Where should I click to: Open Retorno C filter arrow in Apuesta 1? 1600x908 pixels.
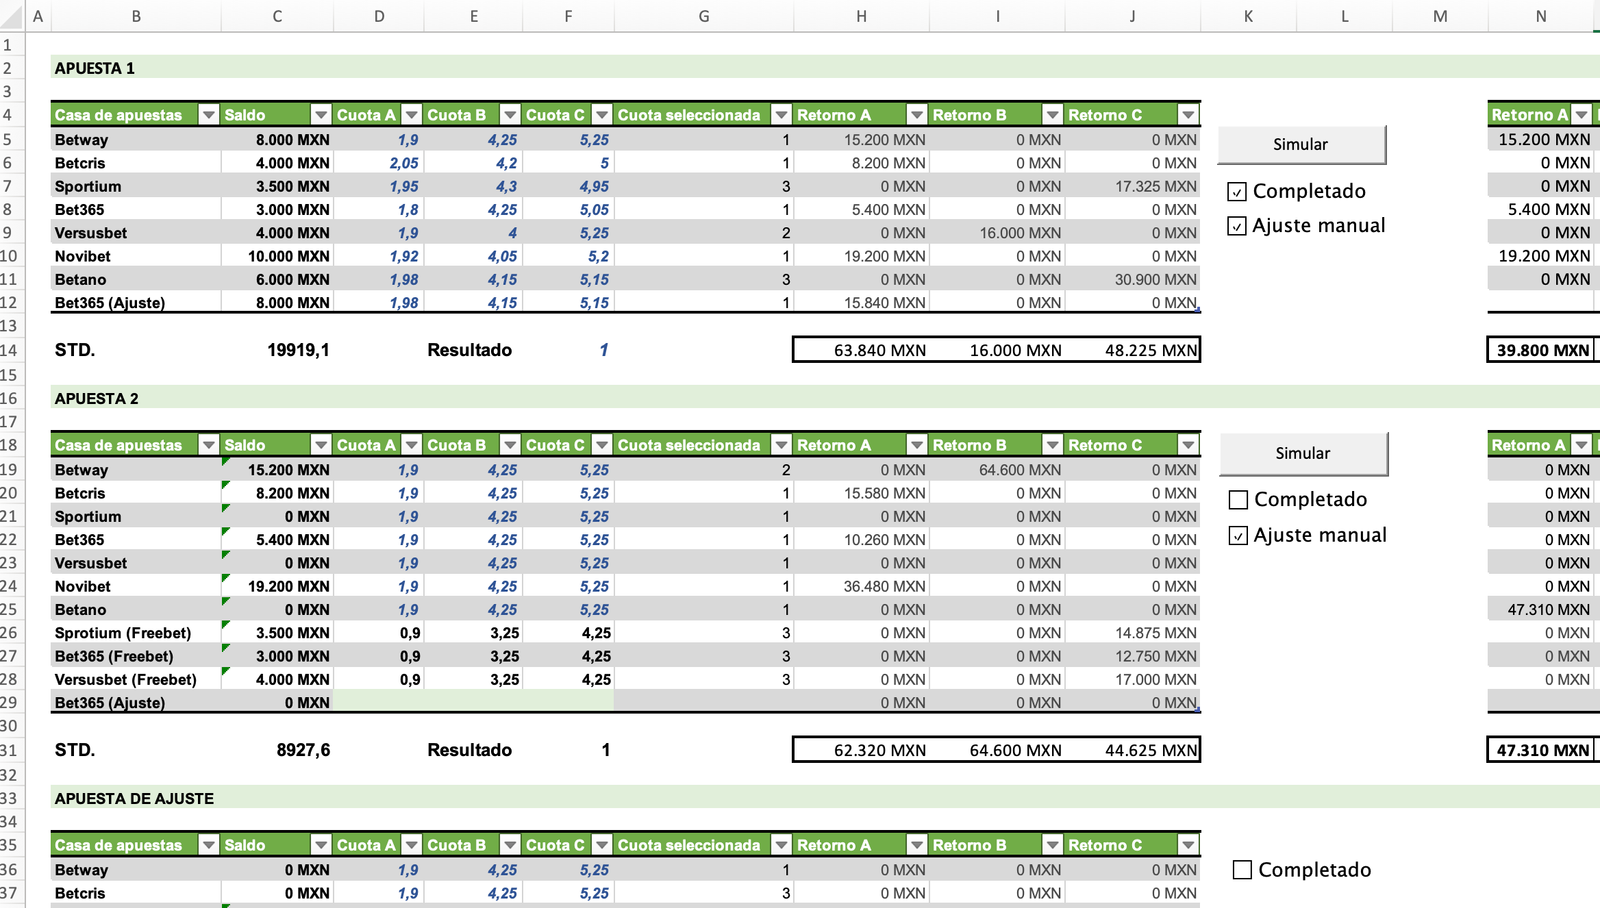(1187, 115)
